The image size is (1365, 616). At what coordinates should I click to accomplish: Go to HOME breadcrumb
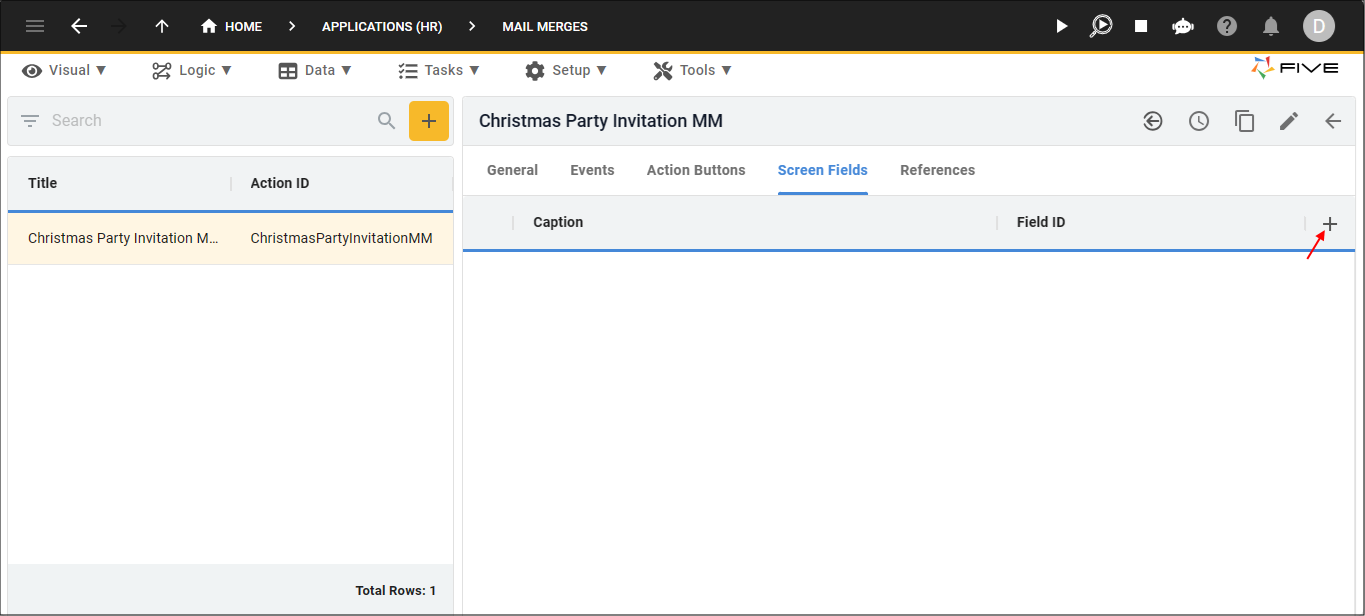[231, 26]
